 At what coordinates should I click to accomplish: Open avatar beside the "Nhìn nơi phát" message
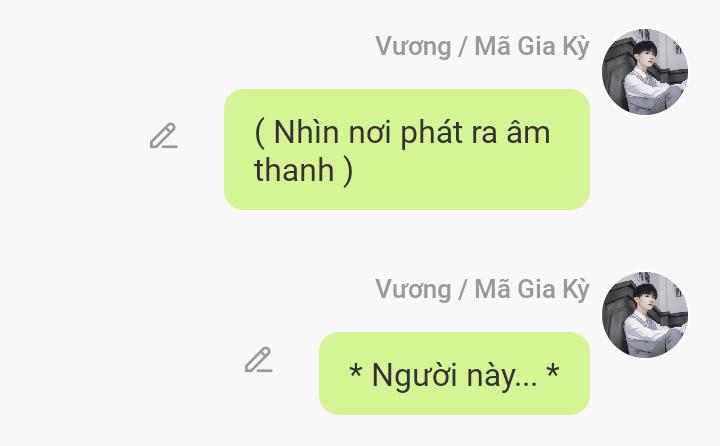point(645,72)
